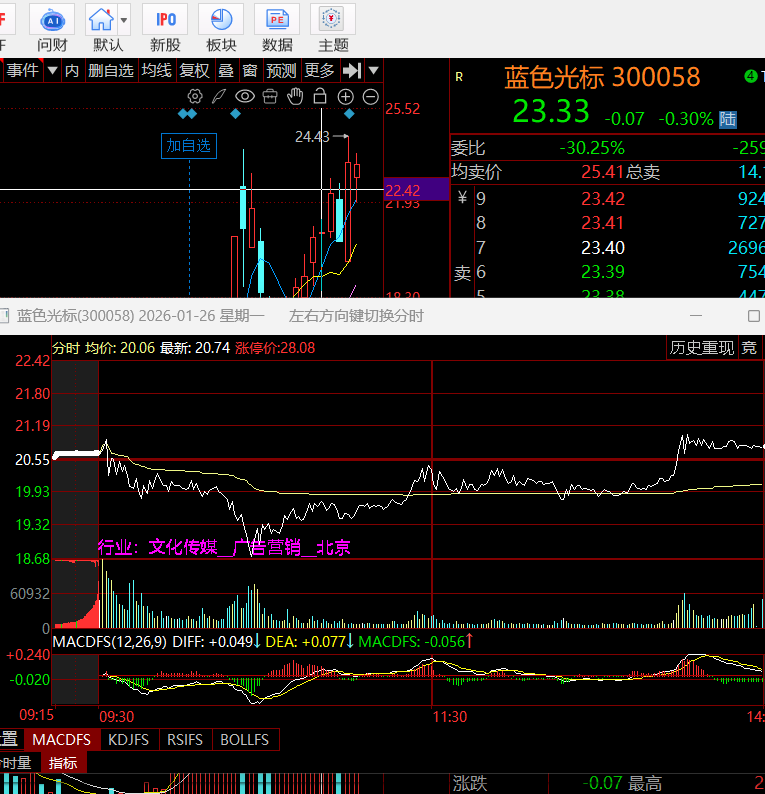
Task: Toggle the chart lock icon
Action: (x=320, y=96)
